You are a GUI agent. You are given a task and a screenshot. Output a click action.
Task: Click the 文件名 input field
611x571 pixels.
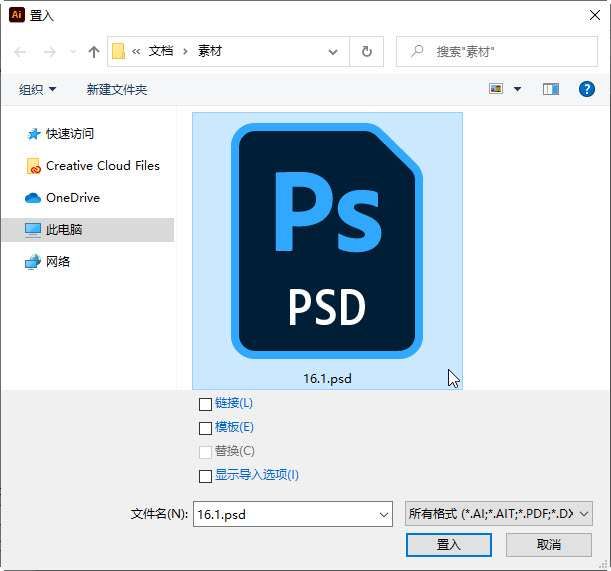point(293,514)
